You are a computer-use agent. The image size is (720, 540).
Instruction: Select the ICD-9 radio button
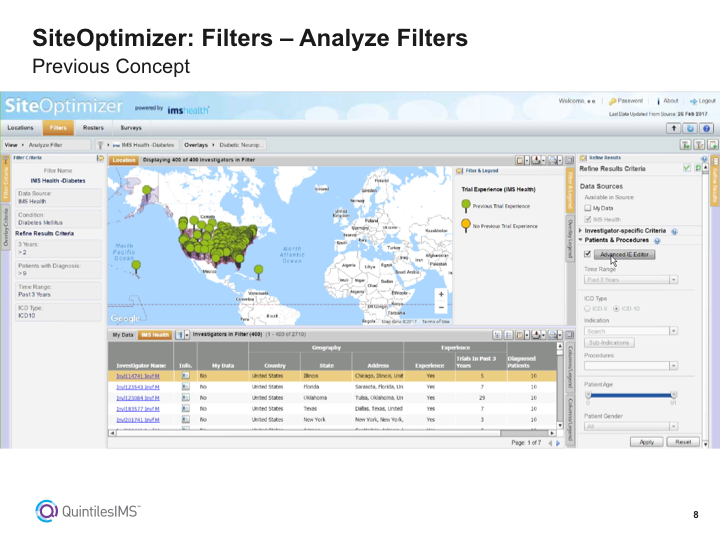point(587,309)
